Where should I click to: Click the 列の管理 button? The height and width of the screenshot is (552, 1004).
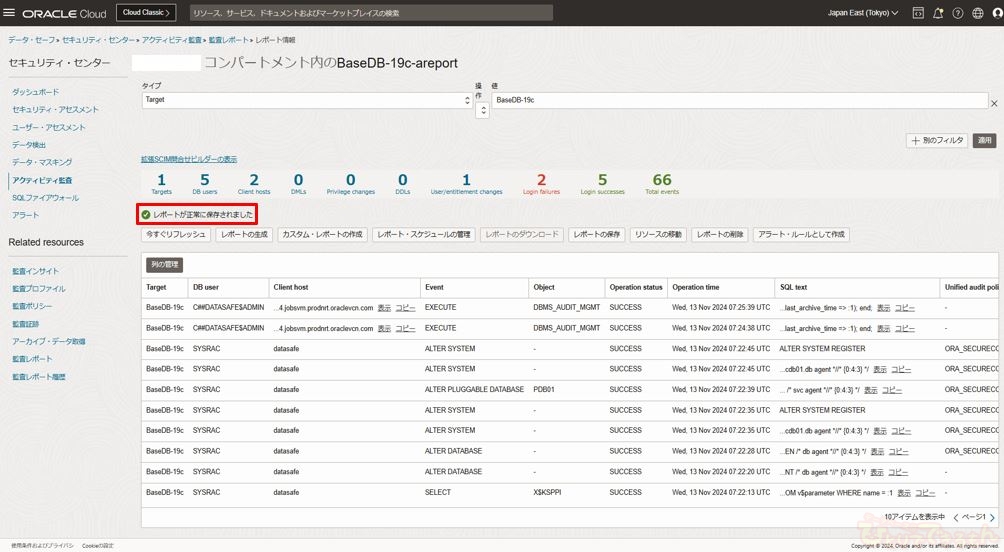[x=165, y=264]
